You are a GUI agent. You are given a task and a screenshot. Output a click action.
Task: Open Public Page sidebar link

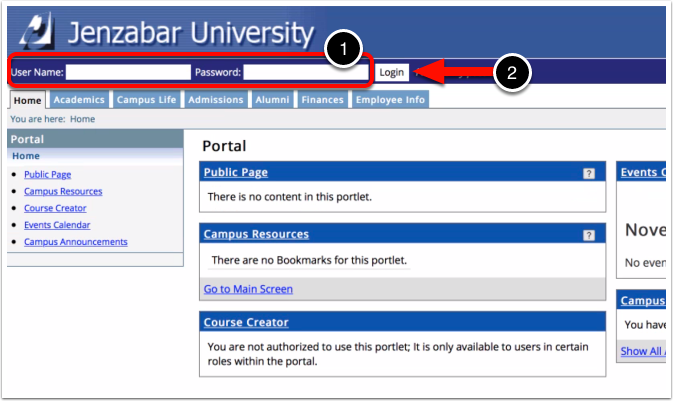click(x=48, y=174)
